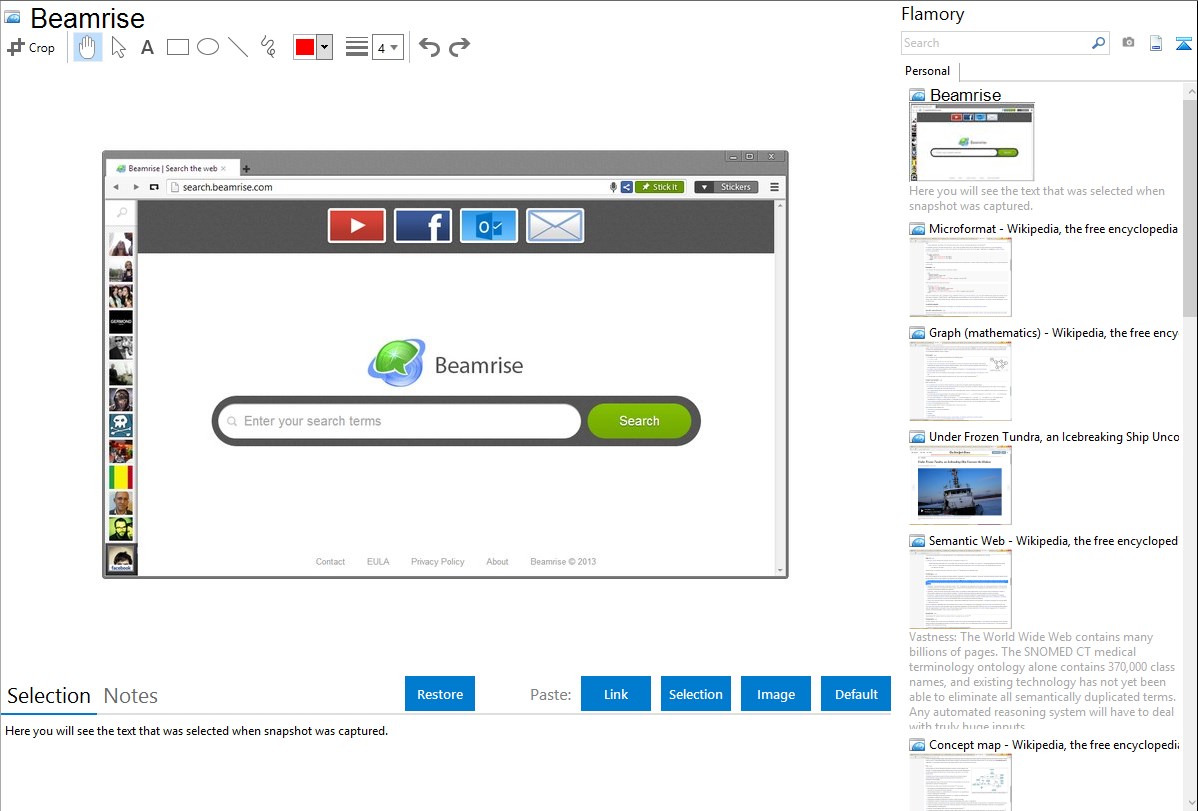Open the Graph (mathematics) snapshot thumbnail

click(960, 381)
